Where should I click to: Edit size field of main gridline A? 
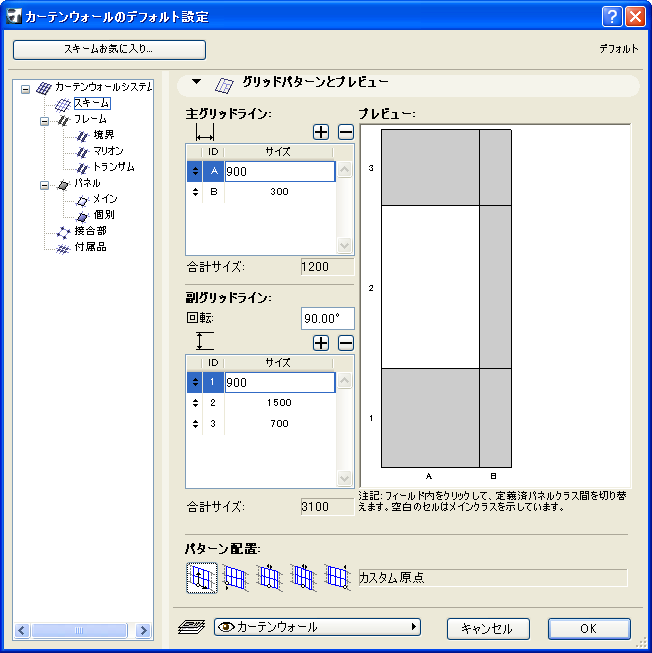coord(280,172)
